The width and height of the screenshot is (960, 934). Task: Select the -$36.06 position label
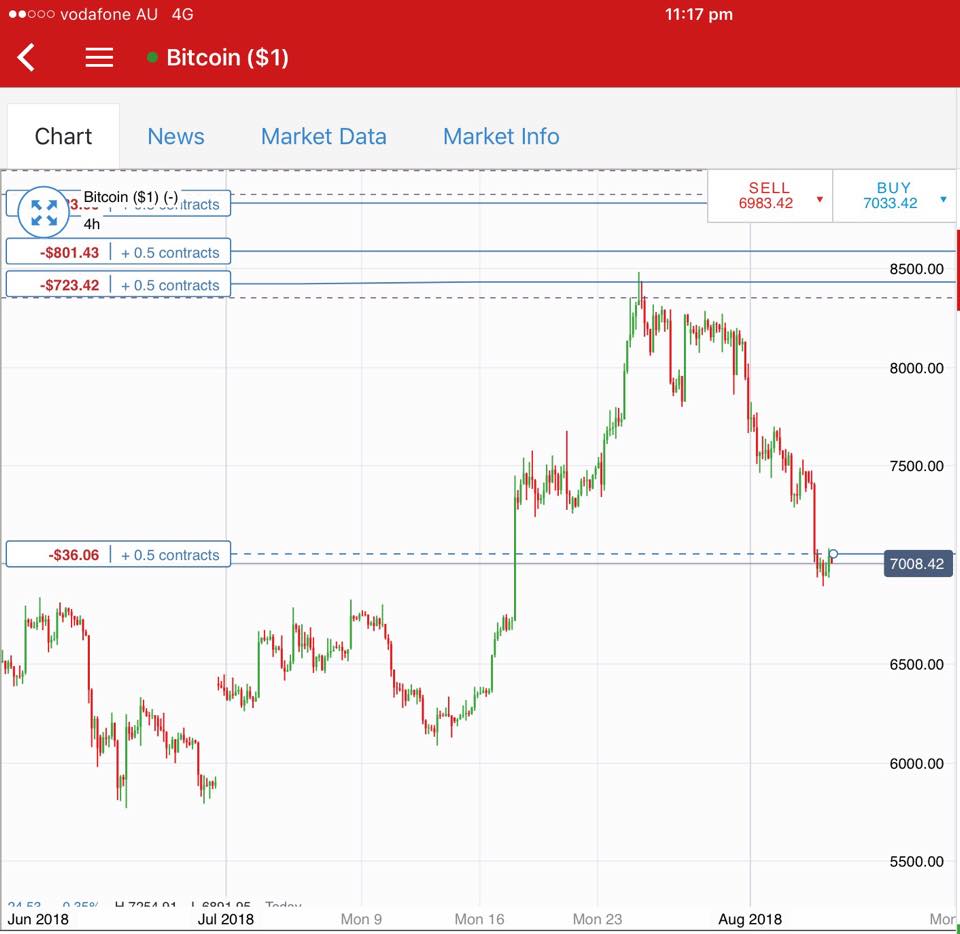(118, 555)
